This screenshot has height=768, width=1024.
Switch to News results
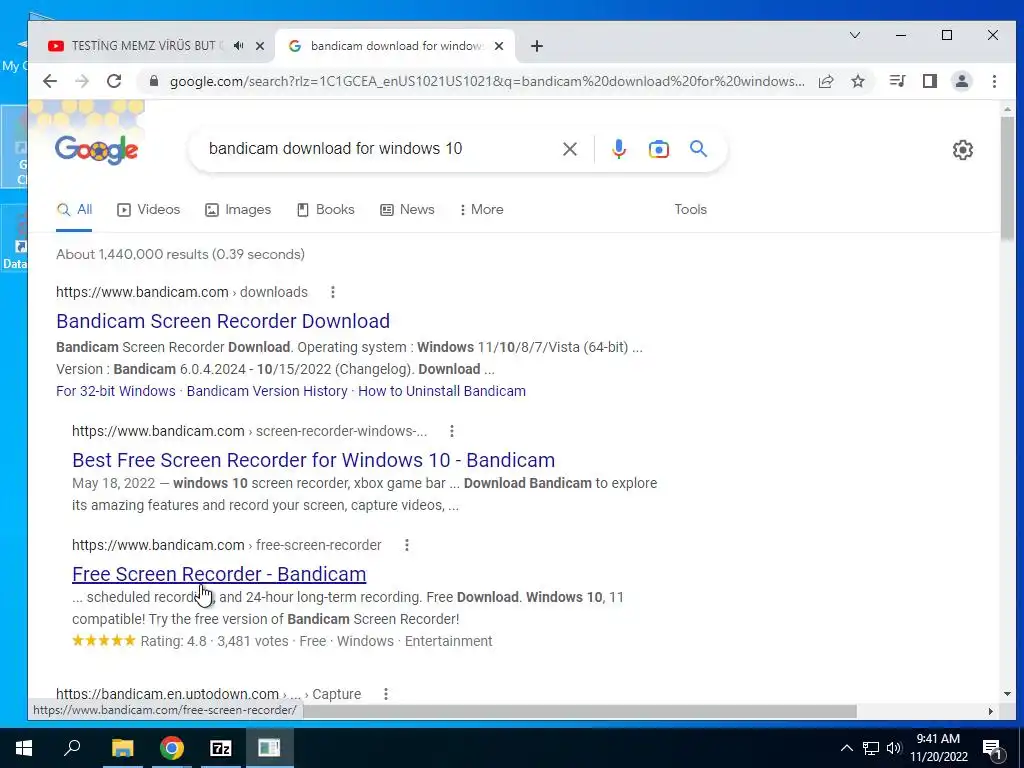coord(407,210)
